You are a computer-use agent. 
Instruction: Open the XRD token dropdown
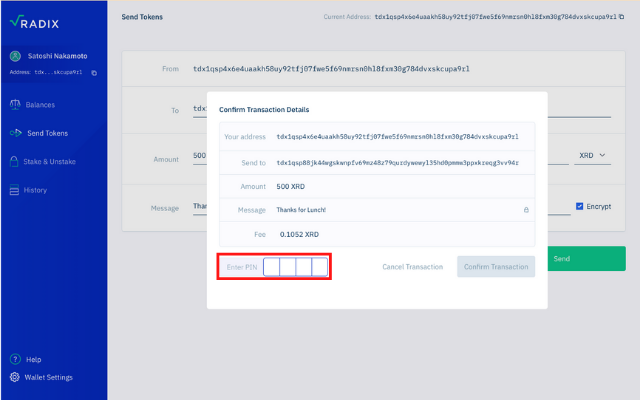point(592,156)
